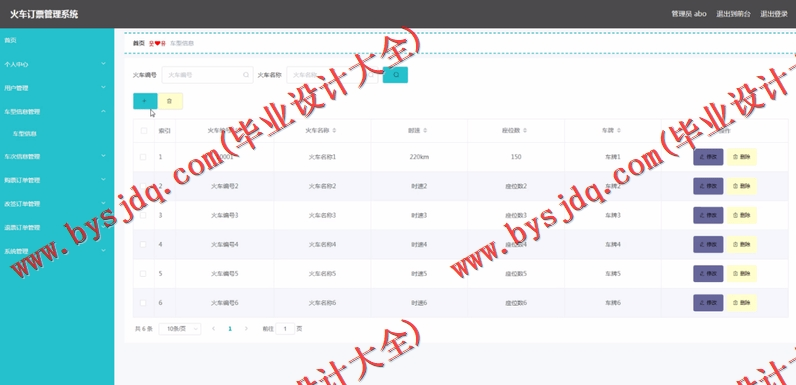Click 删除 delete button for 火车编号5 row
This screenshot has height=385, width=796.
coord(742,274)
